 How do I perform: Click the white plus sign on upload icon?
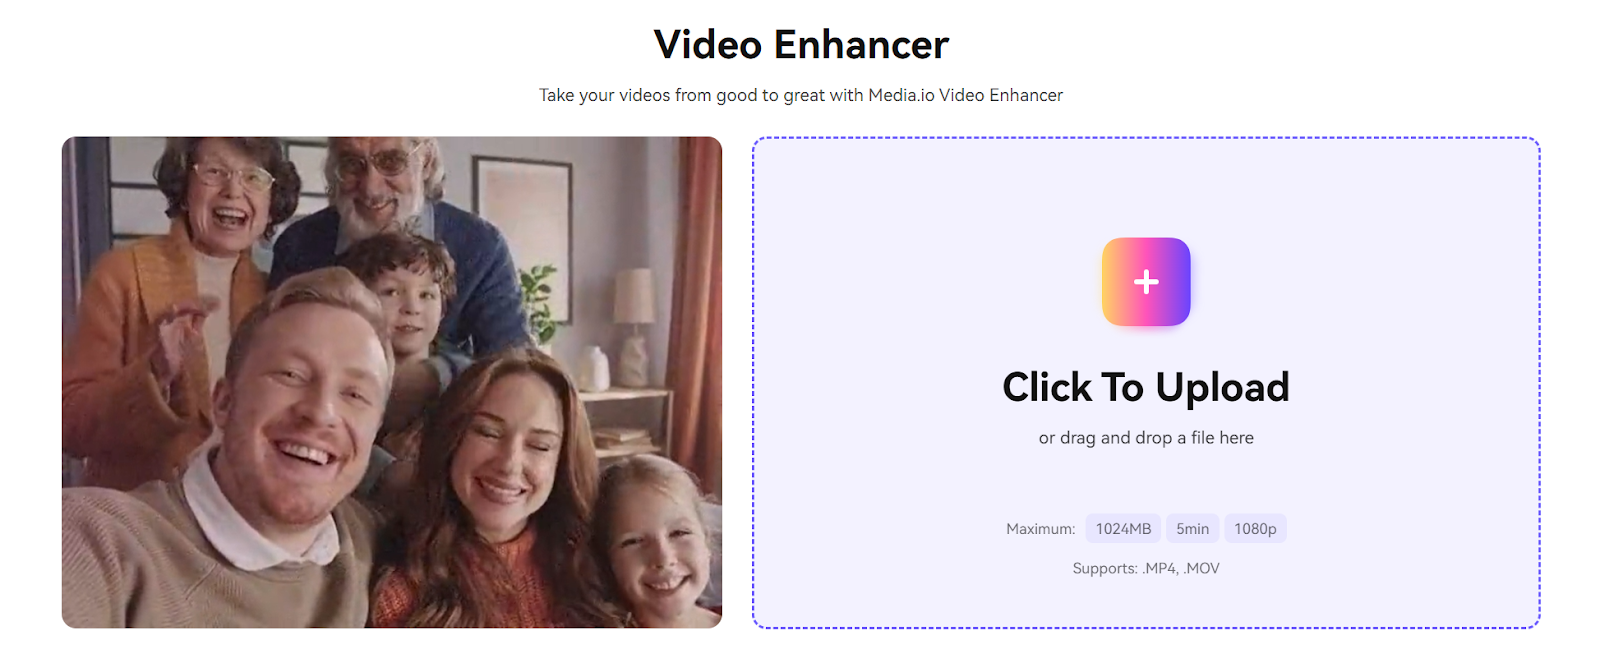pos(1146,282)
